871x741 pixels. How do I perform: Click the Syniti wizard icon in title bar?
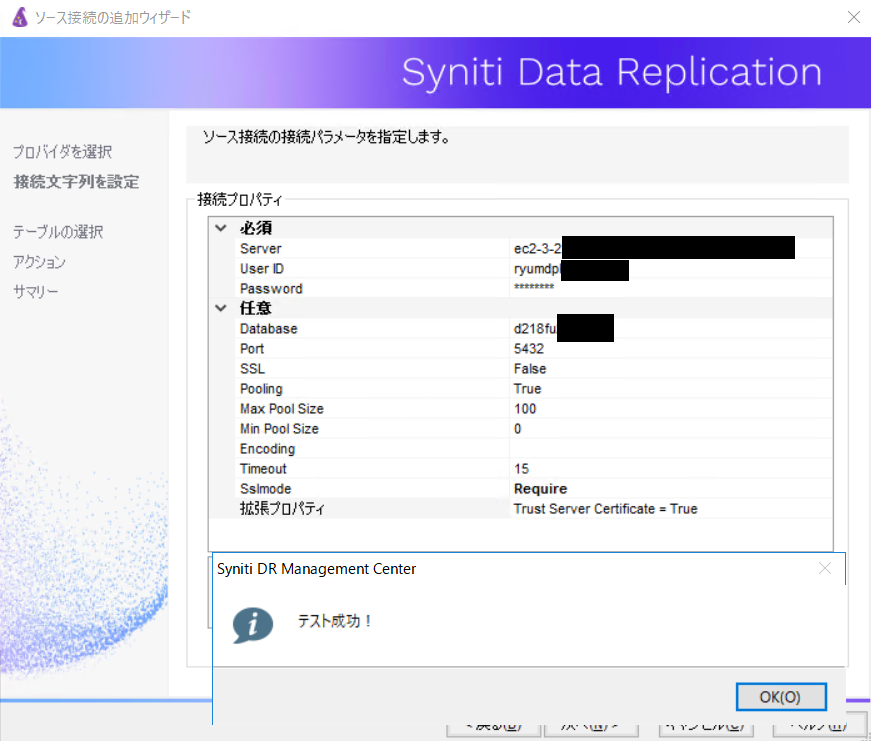tap(19, 18)
